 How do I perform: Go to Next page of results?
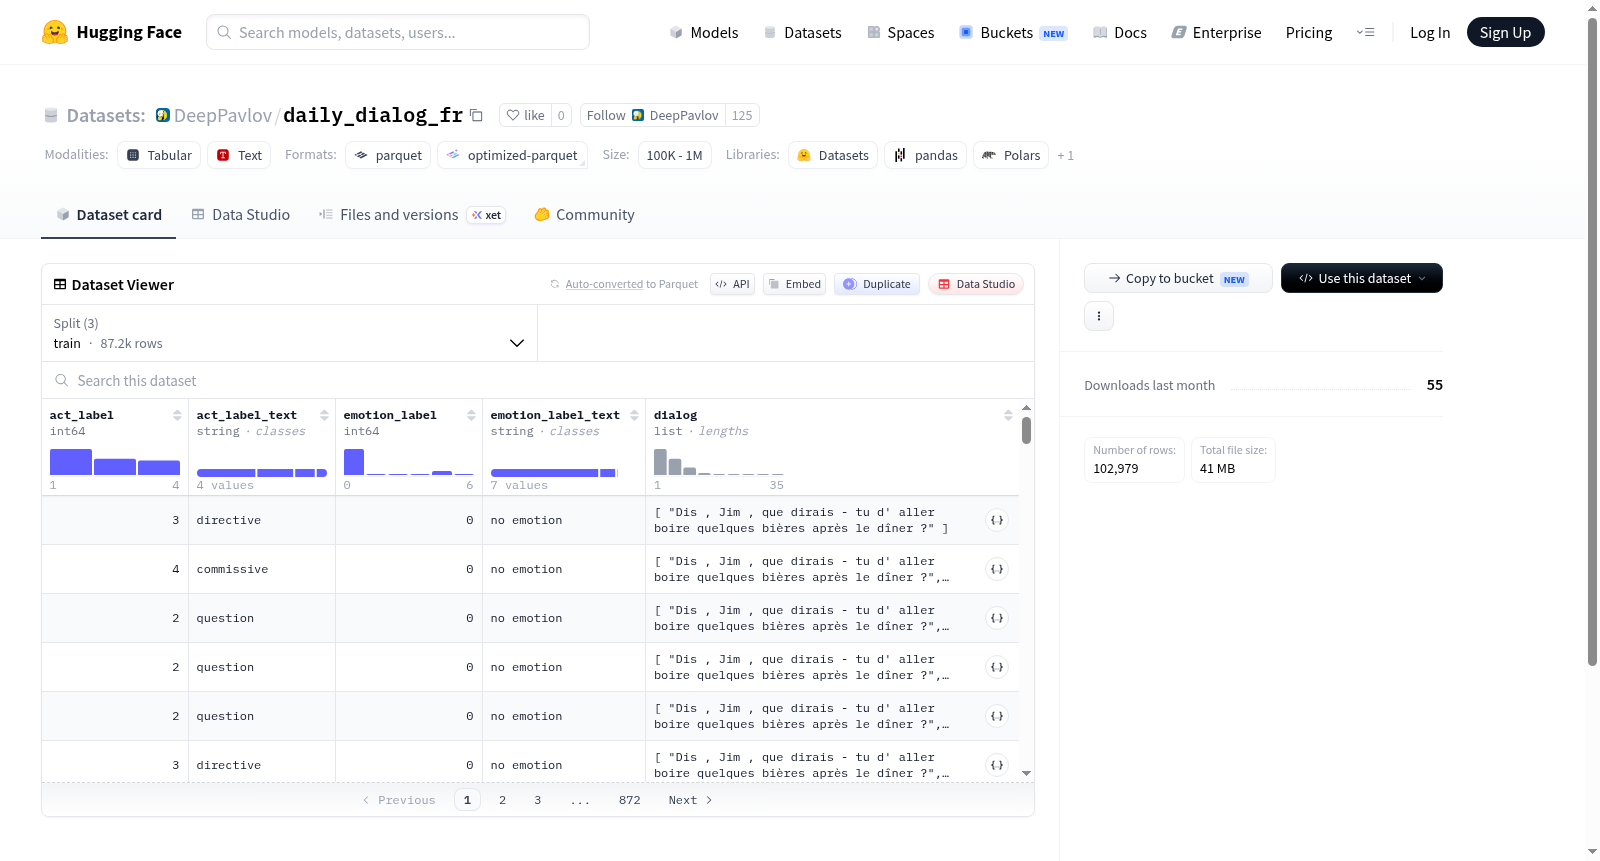pyautogui.click(x=690, y=800)
